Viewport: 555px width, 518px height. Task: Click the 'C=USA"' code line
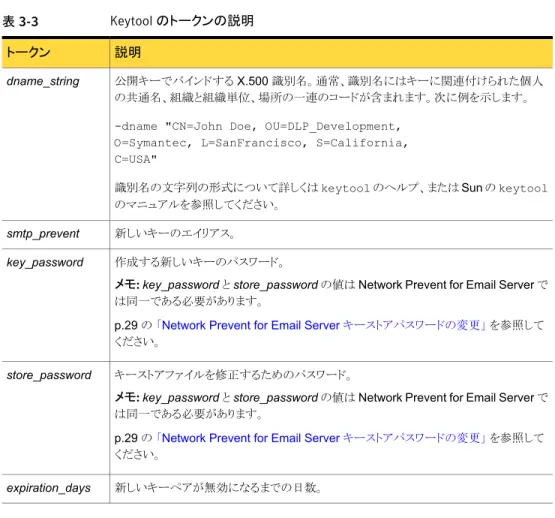tap(136, 160)
